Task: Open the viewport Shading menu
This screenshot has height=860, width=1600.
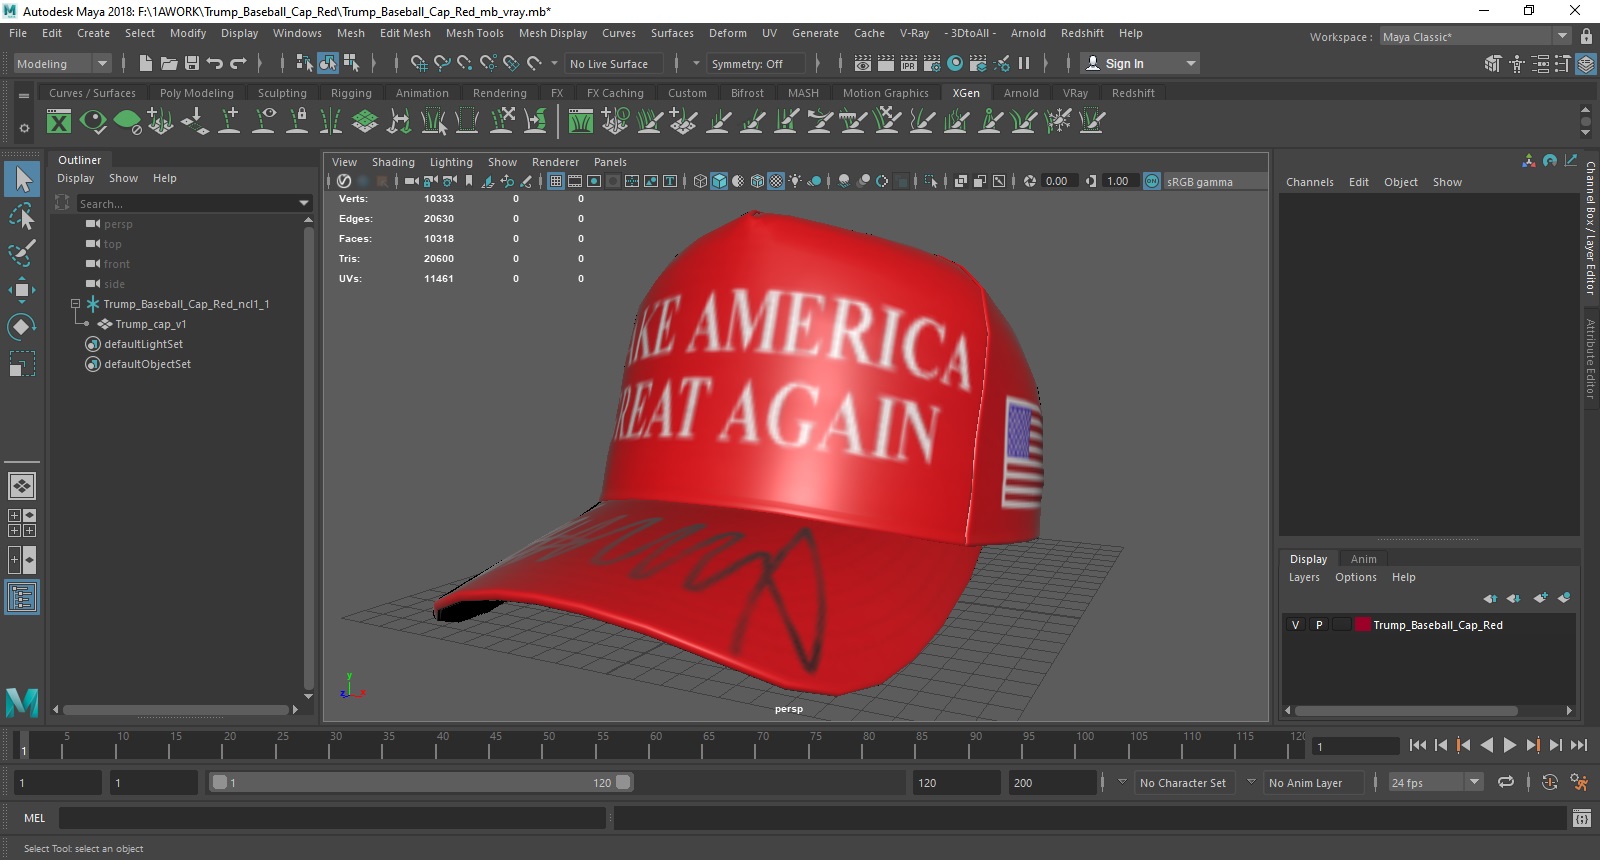Action: point(393,162)
